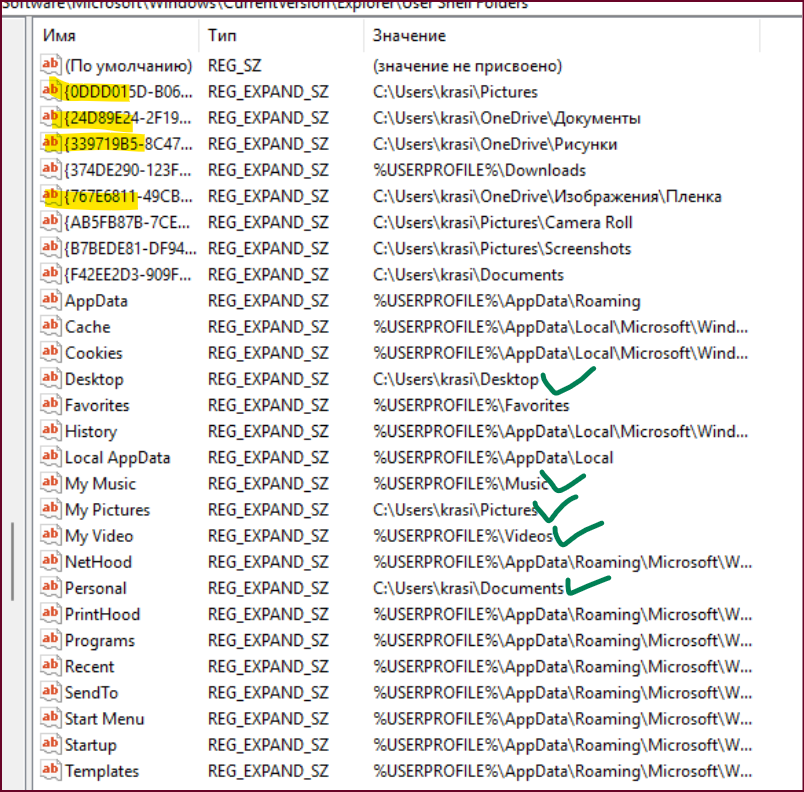Click the ab icon of My Music
The height and width of the screenshot is (792, 804).
(x=50, y=483)
